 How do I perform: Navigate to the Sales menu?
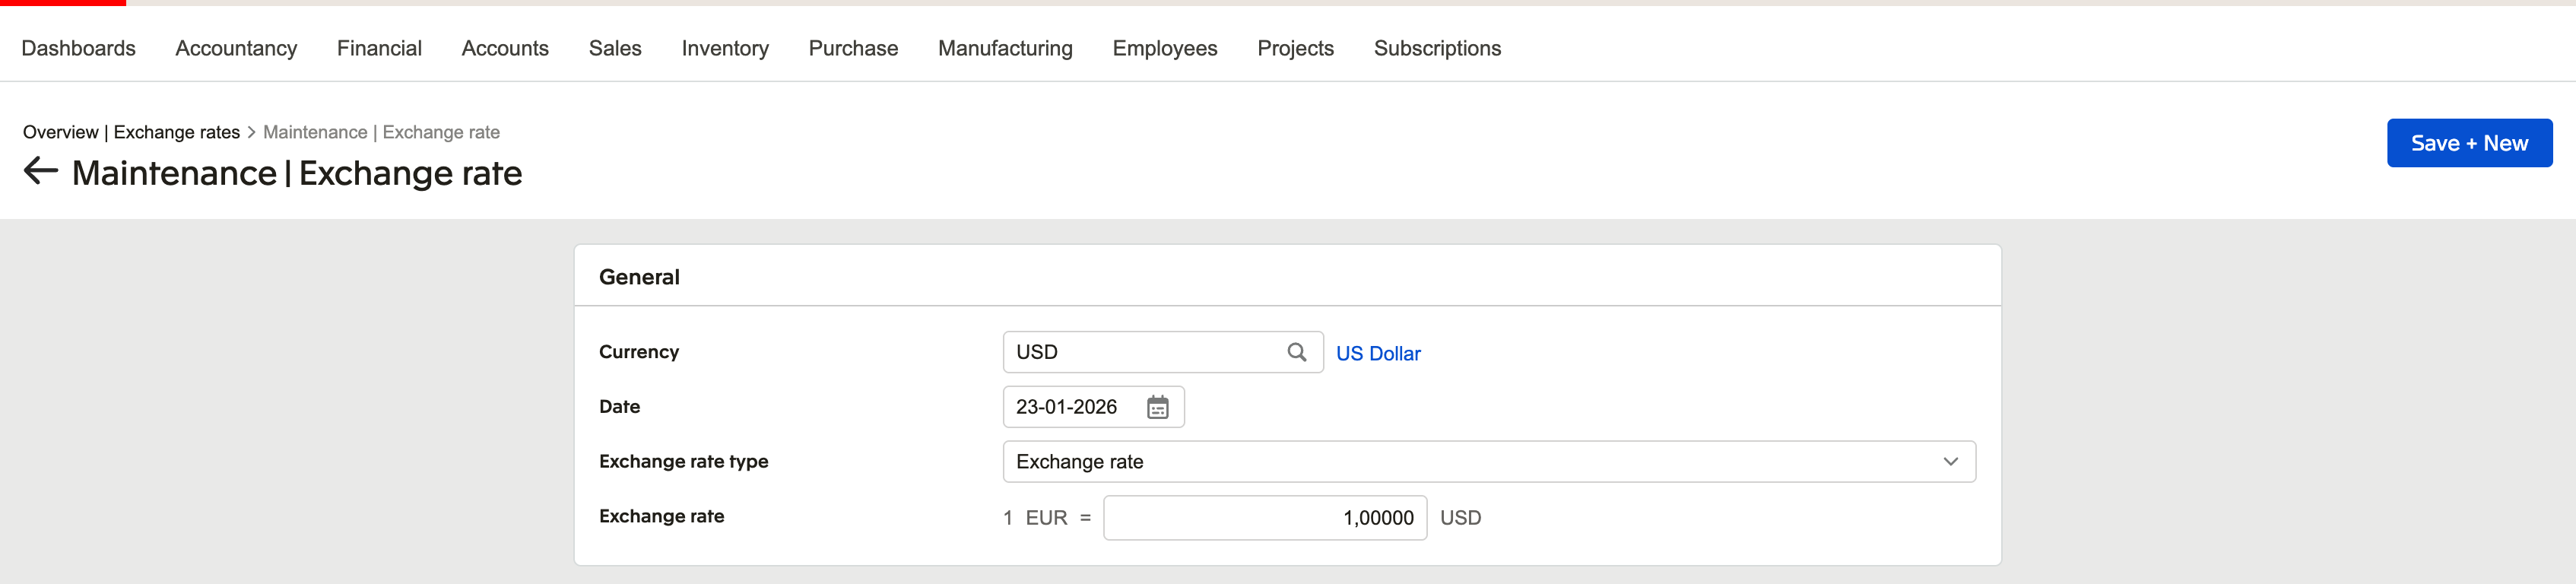tap(615, 48)
